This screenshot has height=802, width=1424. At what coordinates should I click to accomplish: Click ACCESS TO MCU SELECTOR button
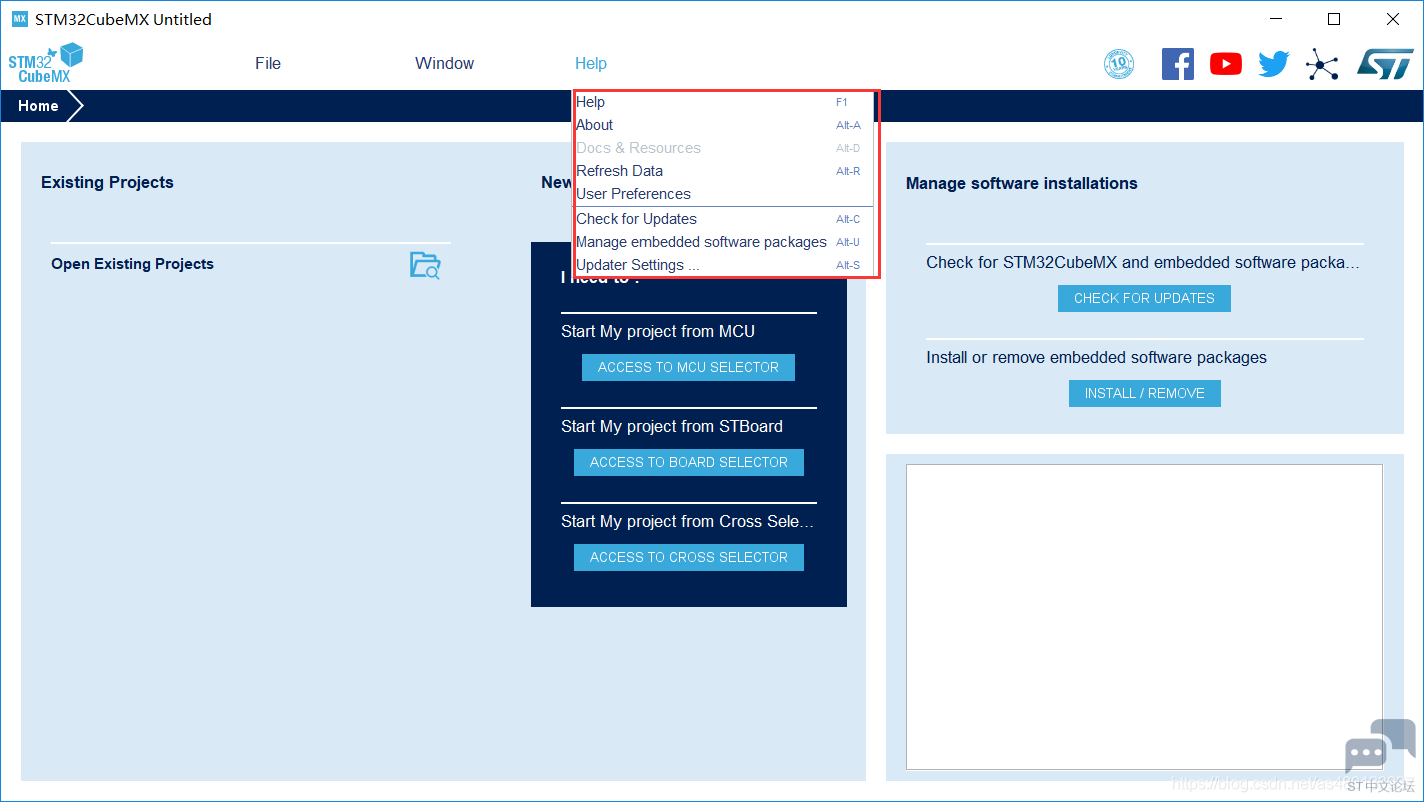[x=688, y=367]
